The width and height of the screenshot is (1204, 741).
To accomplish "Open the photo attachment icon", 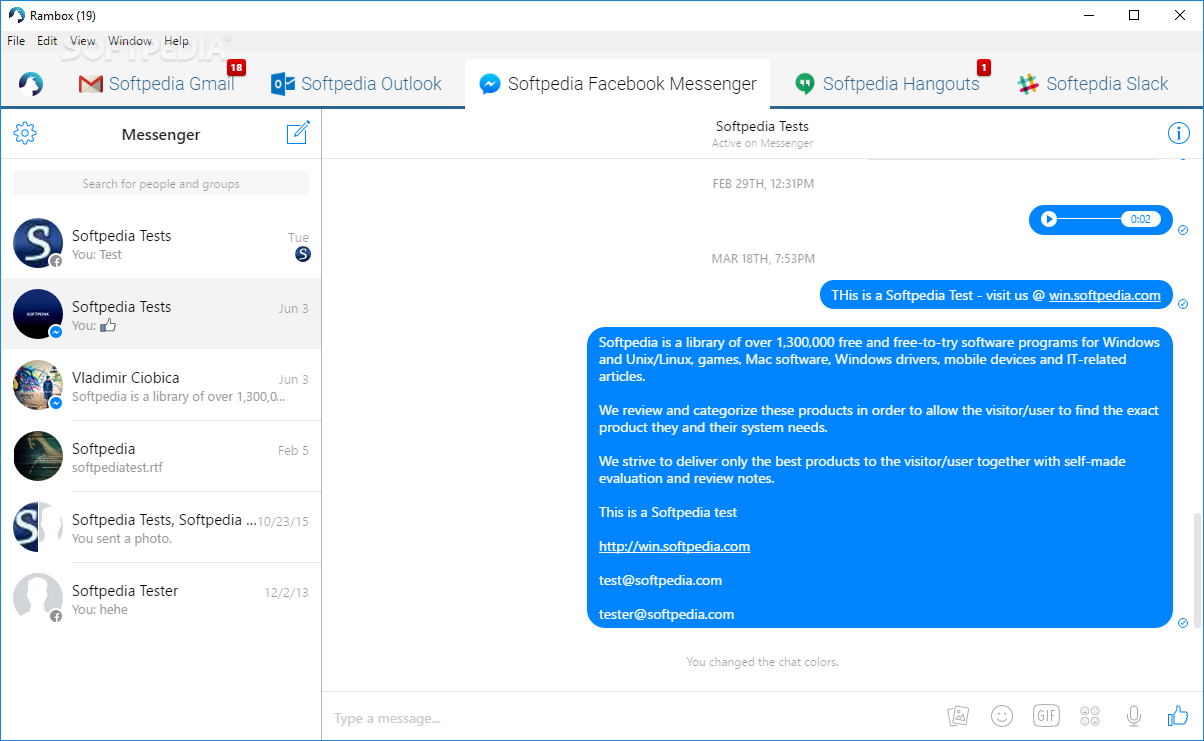I will (959, 716).
